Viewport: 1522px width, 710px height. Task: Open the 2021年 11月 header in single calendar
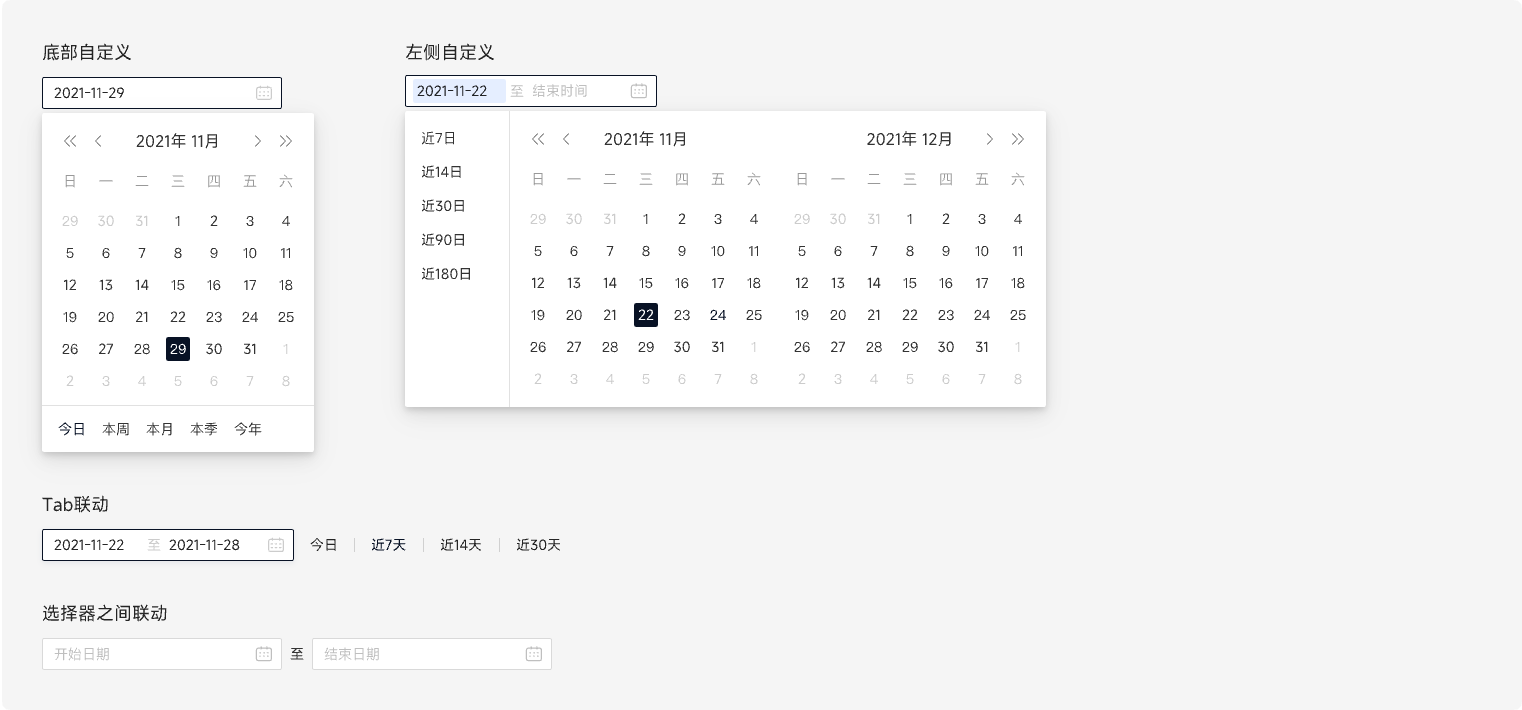178,141
